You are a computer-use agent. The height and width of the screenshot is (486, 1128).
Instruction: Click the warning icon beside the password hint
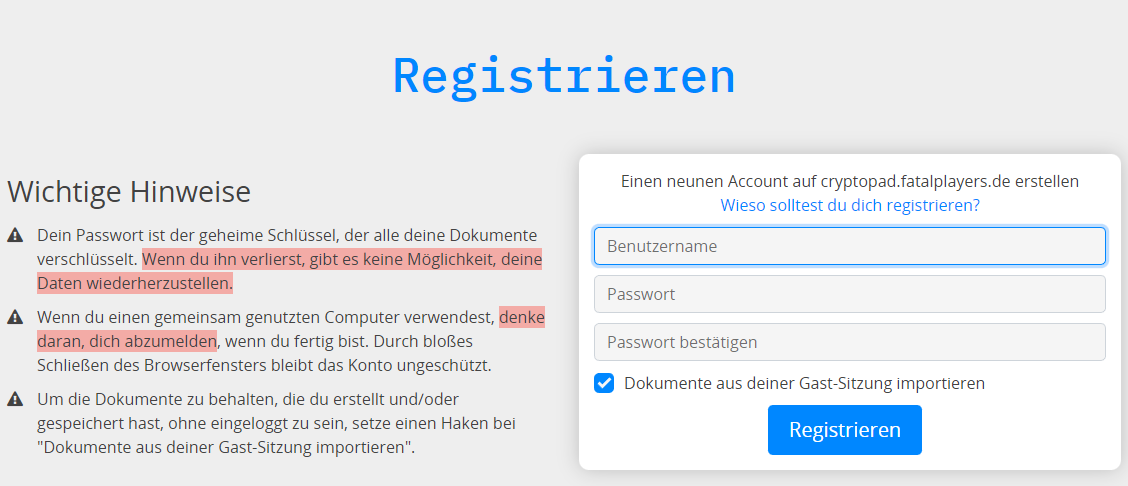coord(14,235)
